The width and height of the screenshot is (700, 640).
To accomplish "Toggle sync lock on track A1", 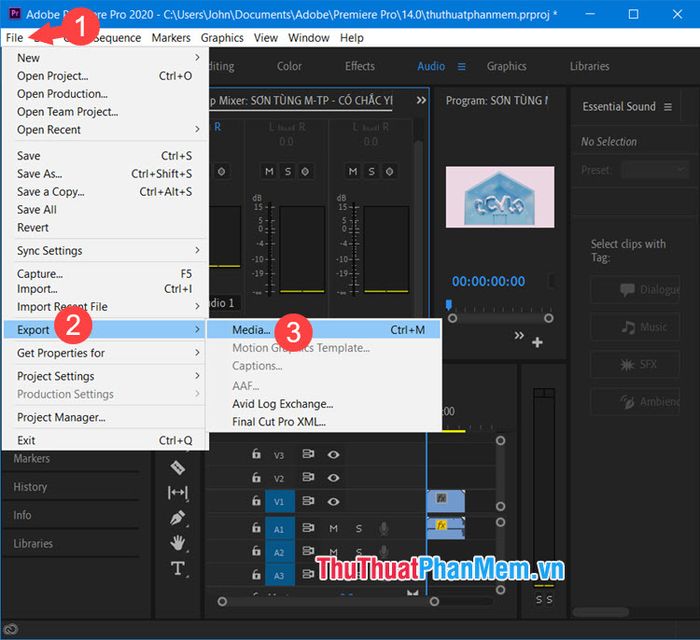I will pyautogui.click(x=308, y=528).
